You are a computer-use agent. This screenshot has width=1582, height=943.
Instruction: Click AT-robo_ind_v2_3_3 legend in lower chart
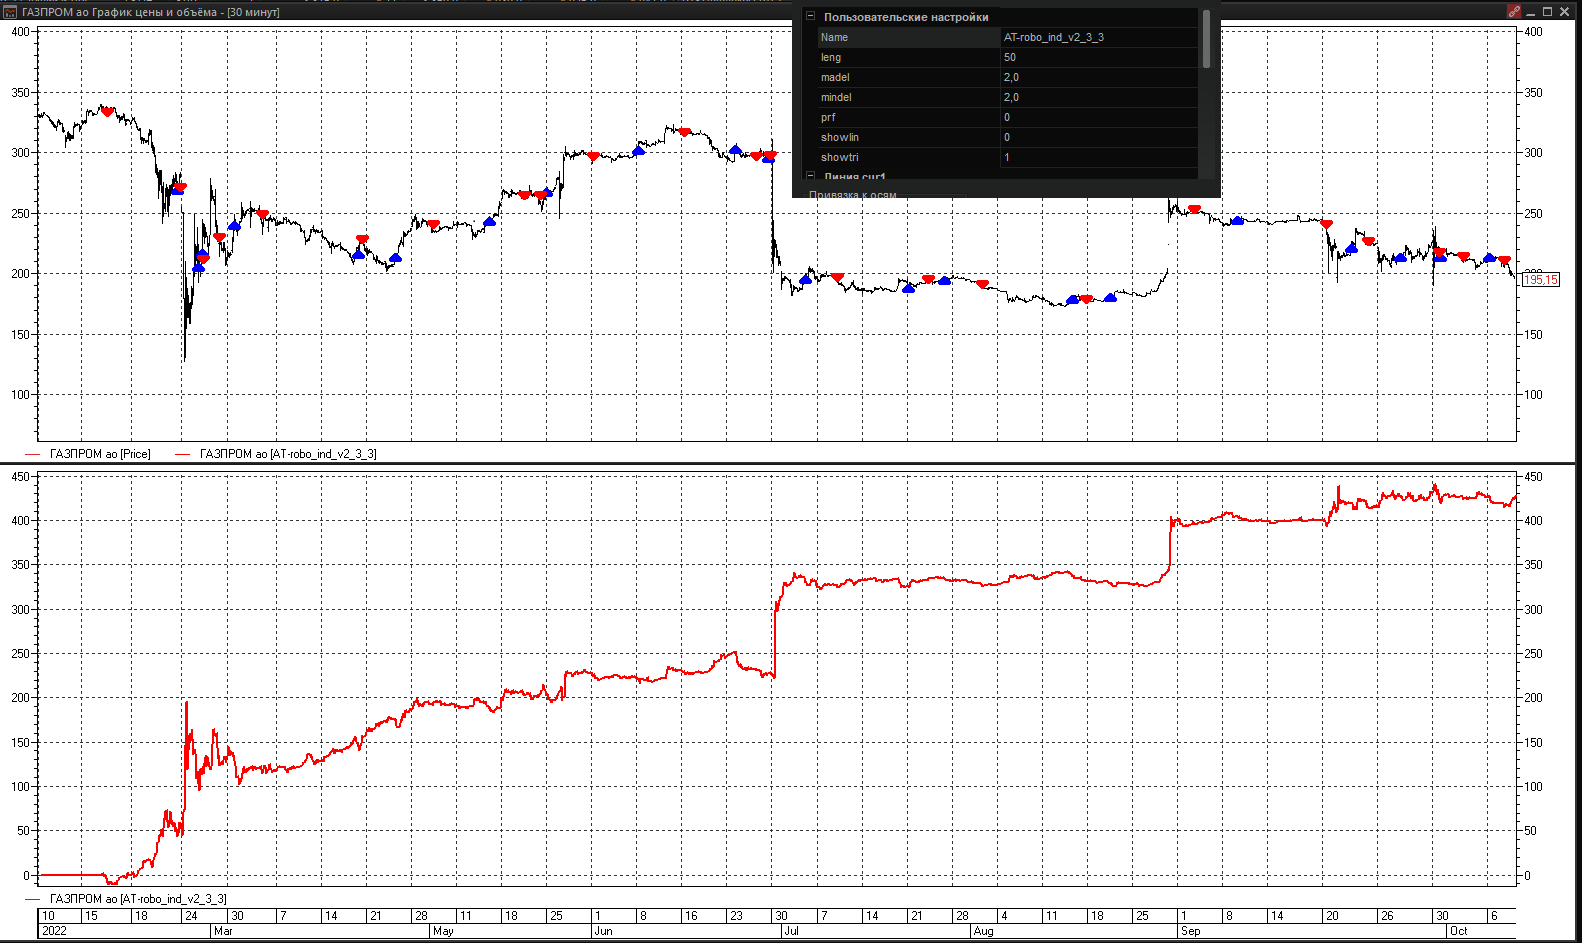137,899
